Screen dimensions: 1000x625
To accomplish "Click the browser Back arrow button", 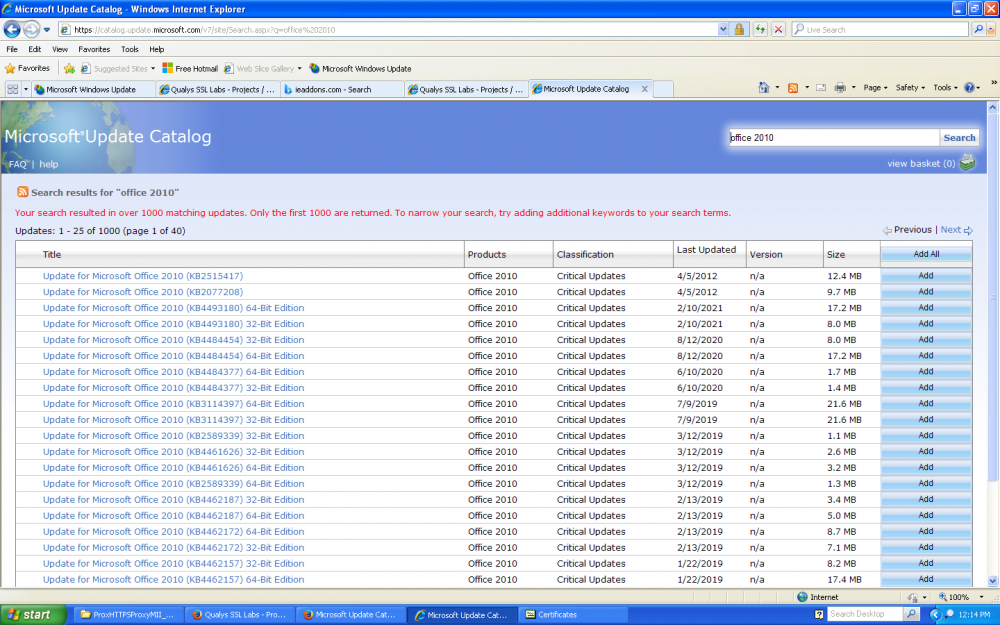I will (13, 30).
